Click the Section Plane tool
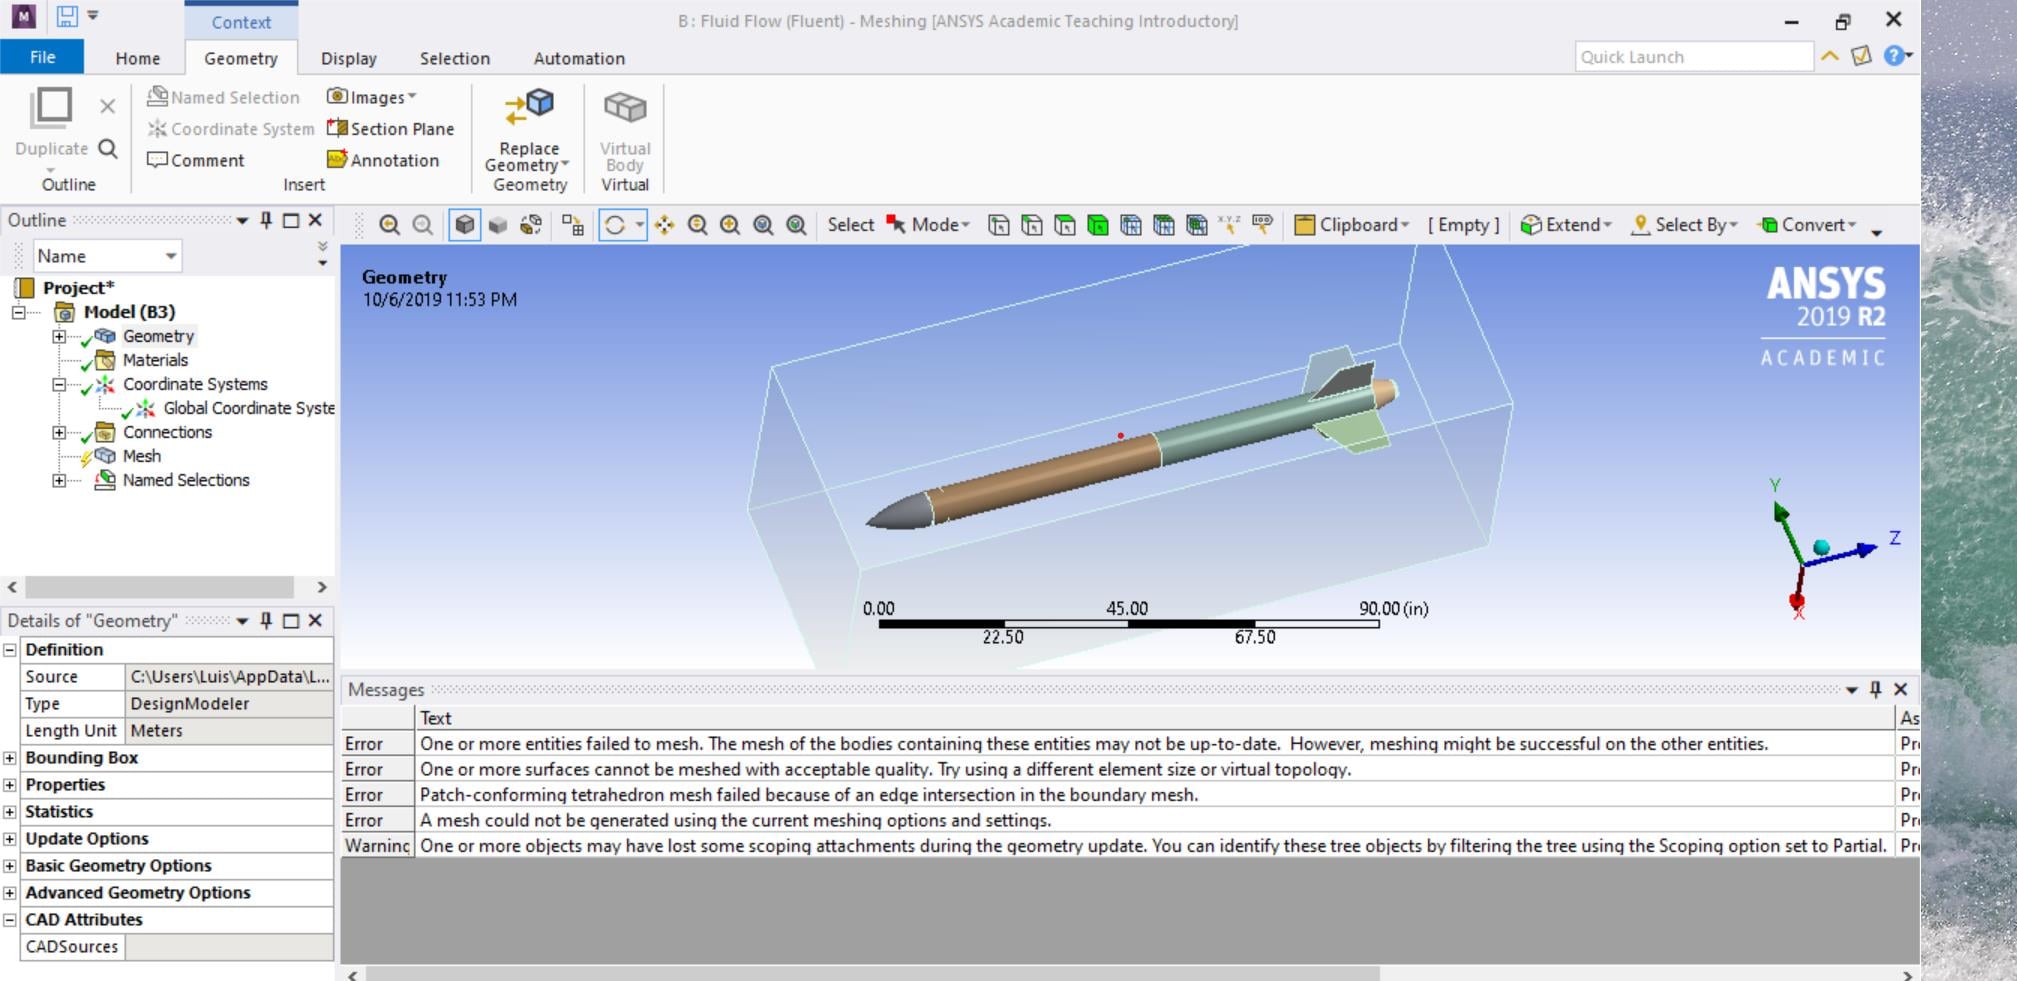 pyautogui.click(x=391, y=128)
